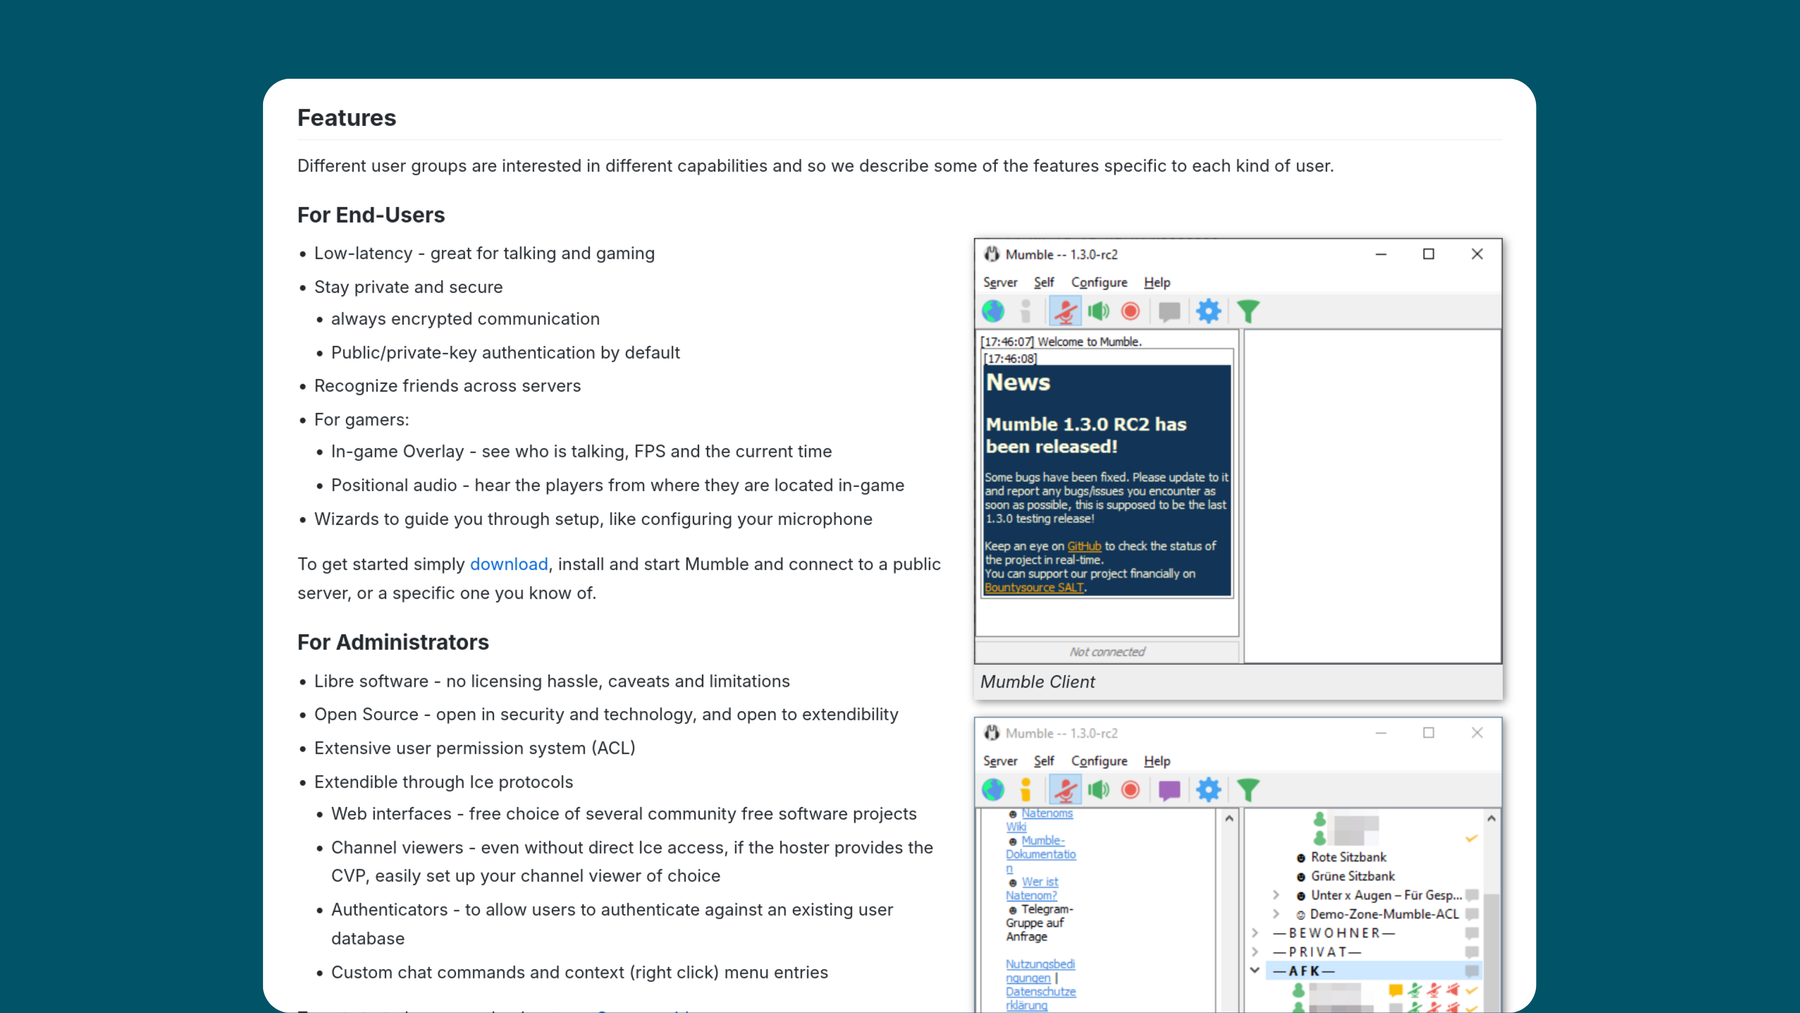Open Help menu in lower Mumble window
Screen dimensions: 1800x1013
pyautogui.click(x=1157, y=762)
